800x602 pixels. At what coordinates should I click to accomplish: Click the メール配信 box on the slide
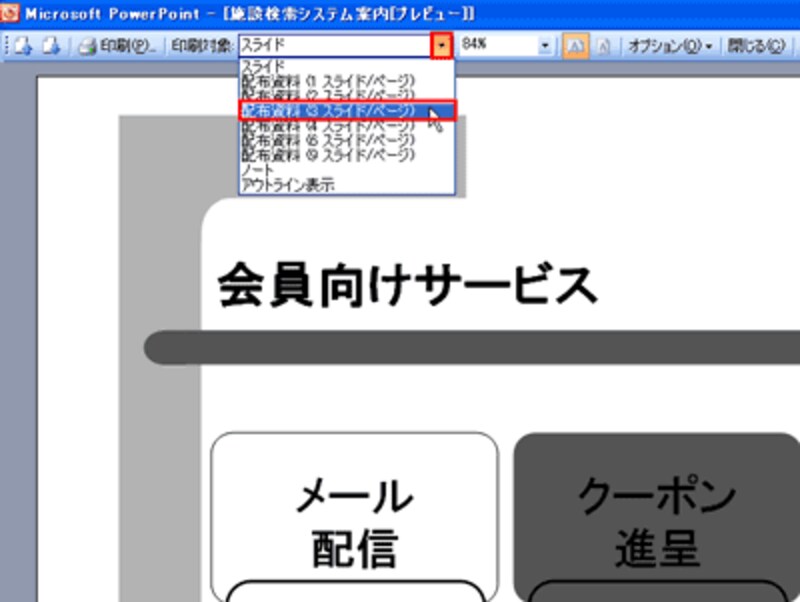(354, 516)
